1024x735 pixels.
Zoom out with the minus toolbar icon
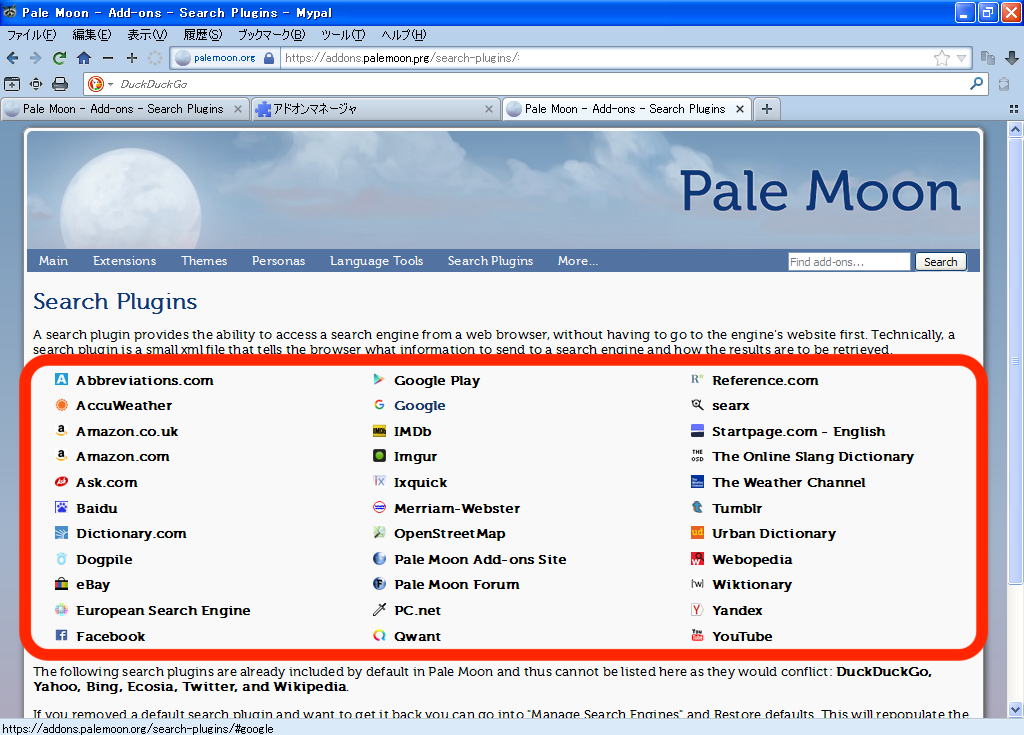(x=108, y=58)
